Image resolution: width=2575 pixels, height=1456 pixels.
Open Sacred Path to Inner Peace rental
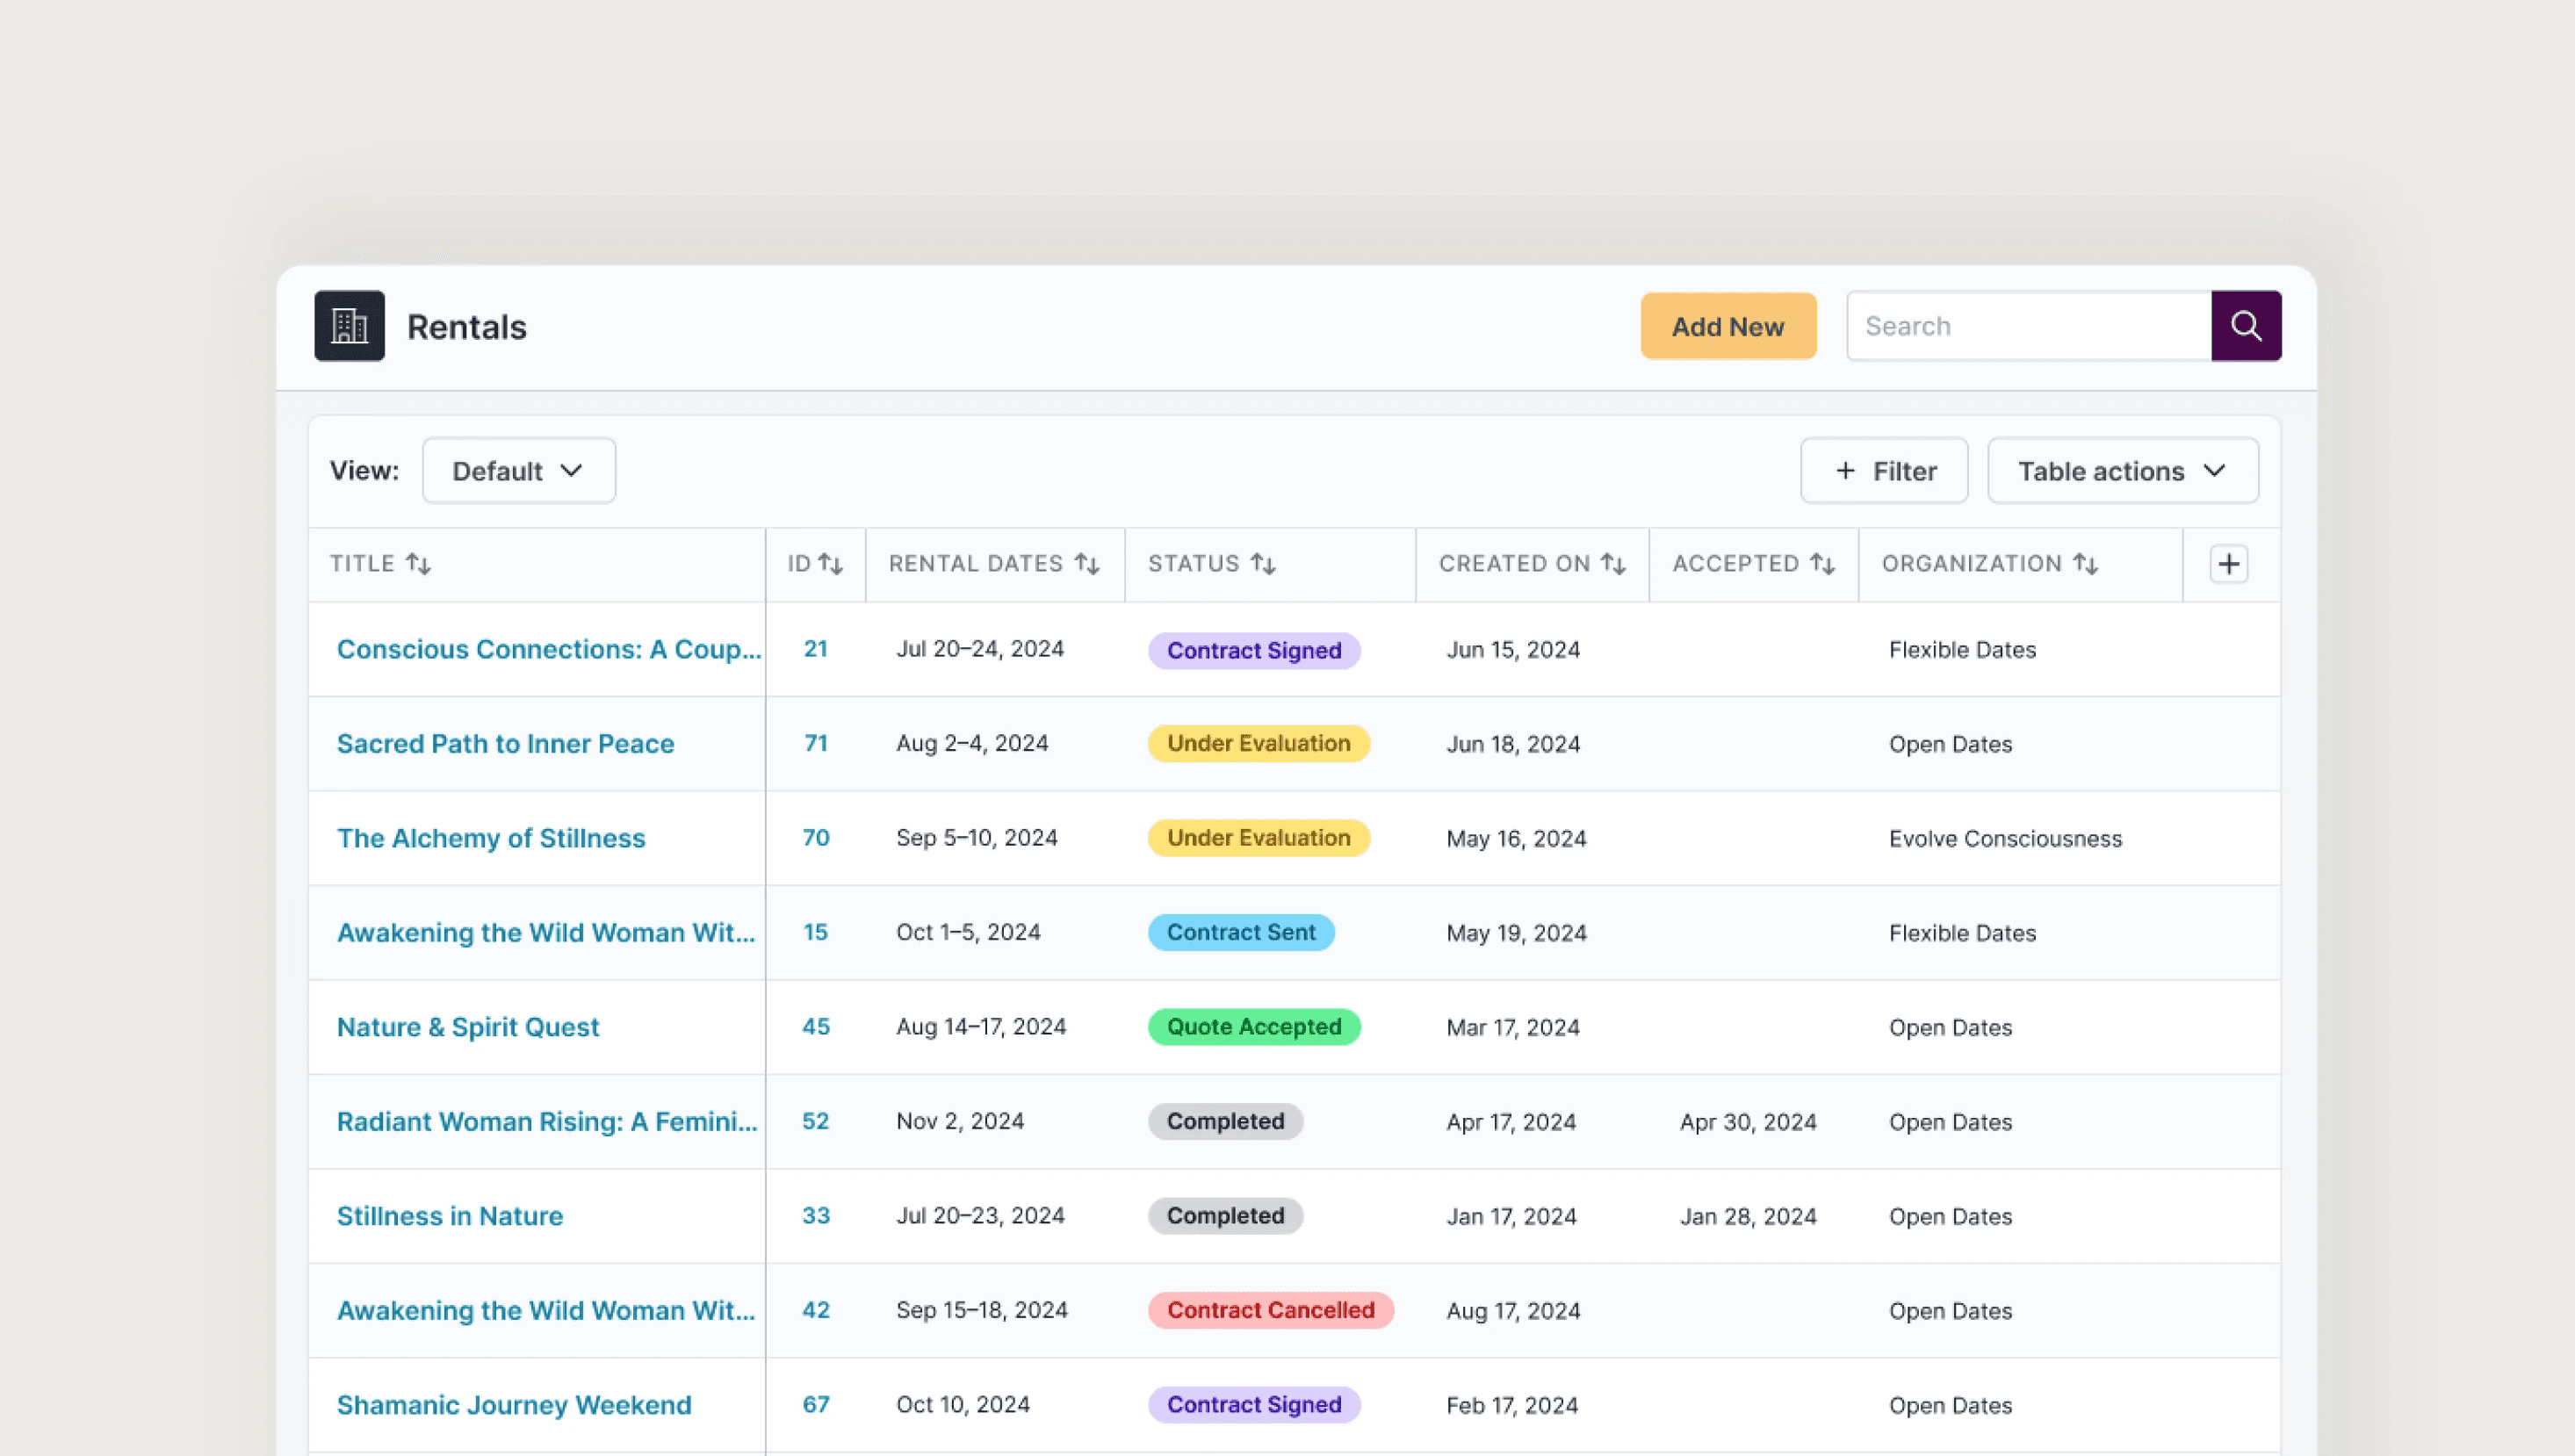pyautogui.click(x=505, y=744)
